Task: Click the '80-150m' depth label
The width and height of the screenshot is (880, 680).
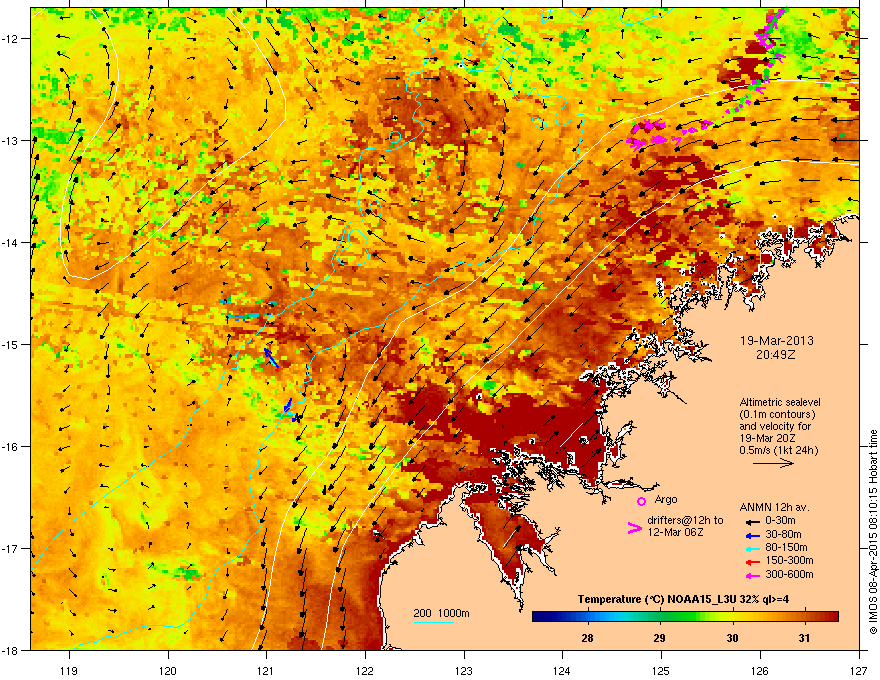Action: 786,548
